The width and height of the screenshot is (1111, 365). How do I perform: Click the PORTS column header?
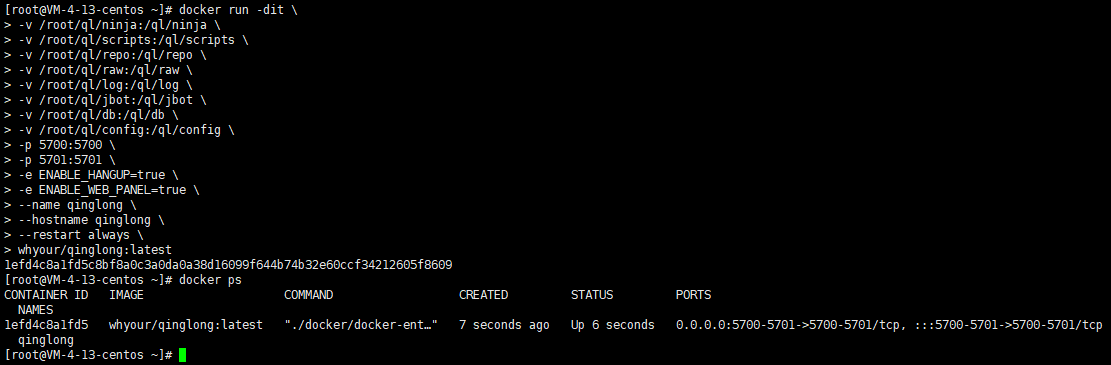coord(693,295)
